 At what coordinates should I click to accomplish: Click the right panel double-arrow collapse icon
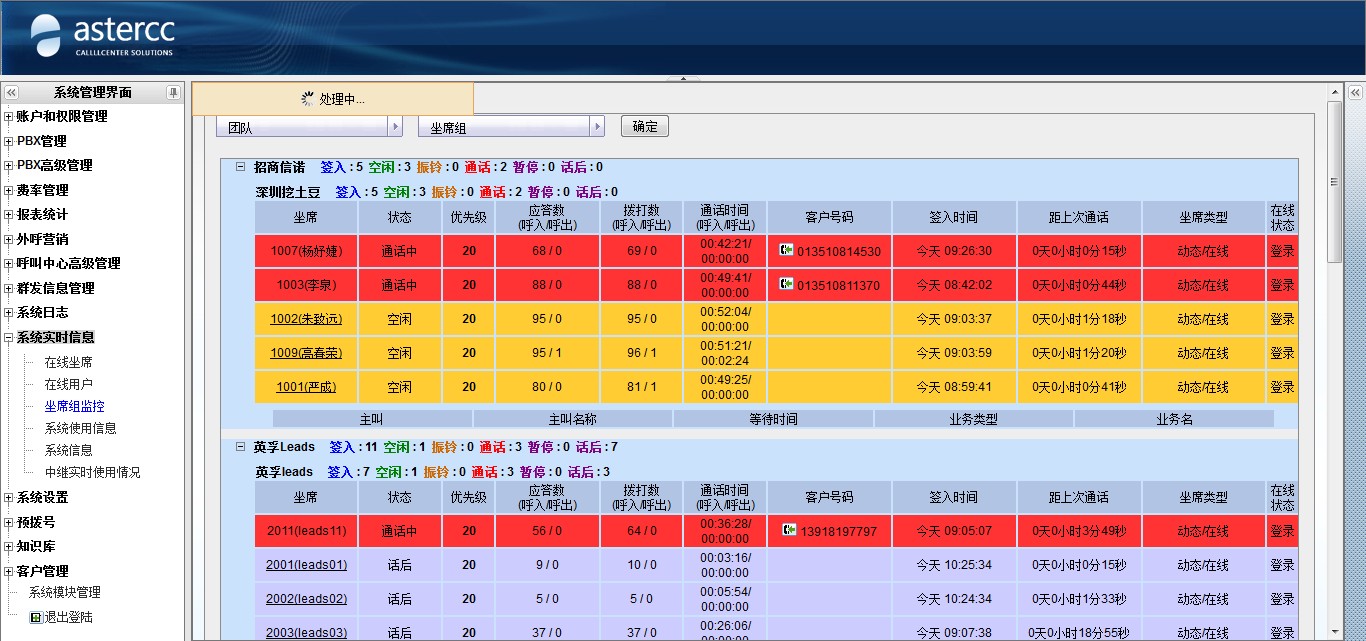coord(1355,92)
